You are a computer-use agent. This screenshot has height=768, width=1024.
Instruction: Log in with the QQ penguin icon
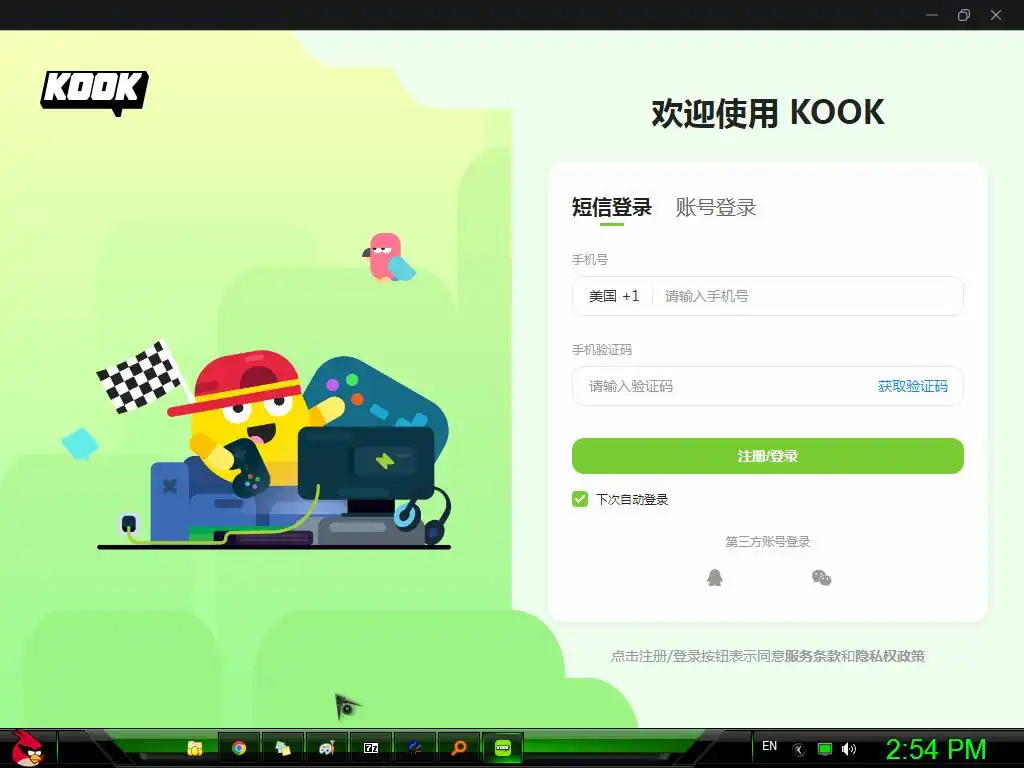pos(715,577)
